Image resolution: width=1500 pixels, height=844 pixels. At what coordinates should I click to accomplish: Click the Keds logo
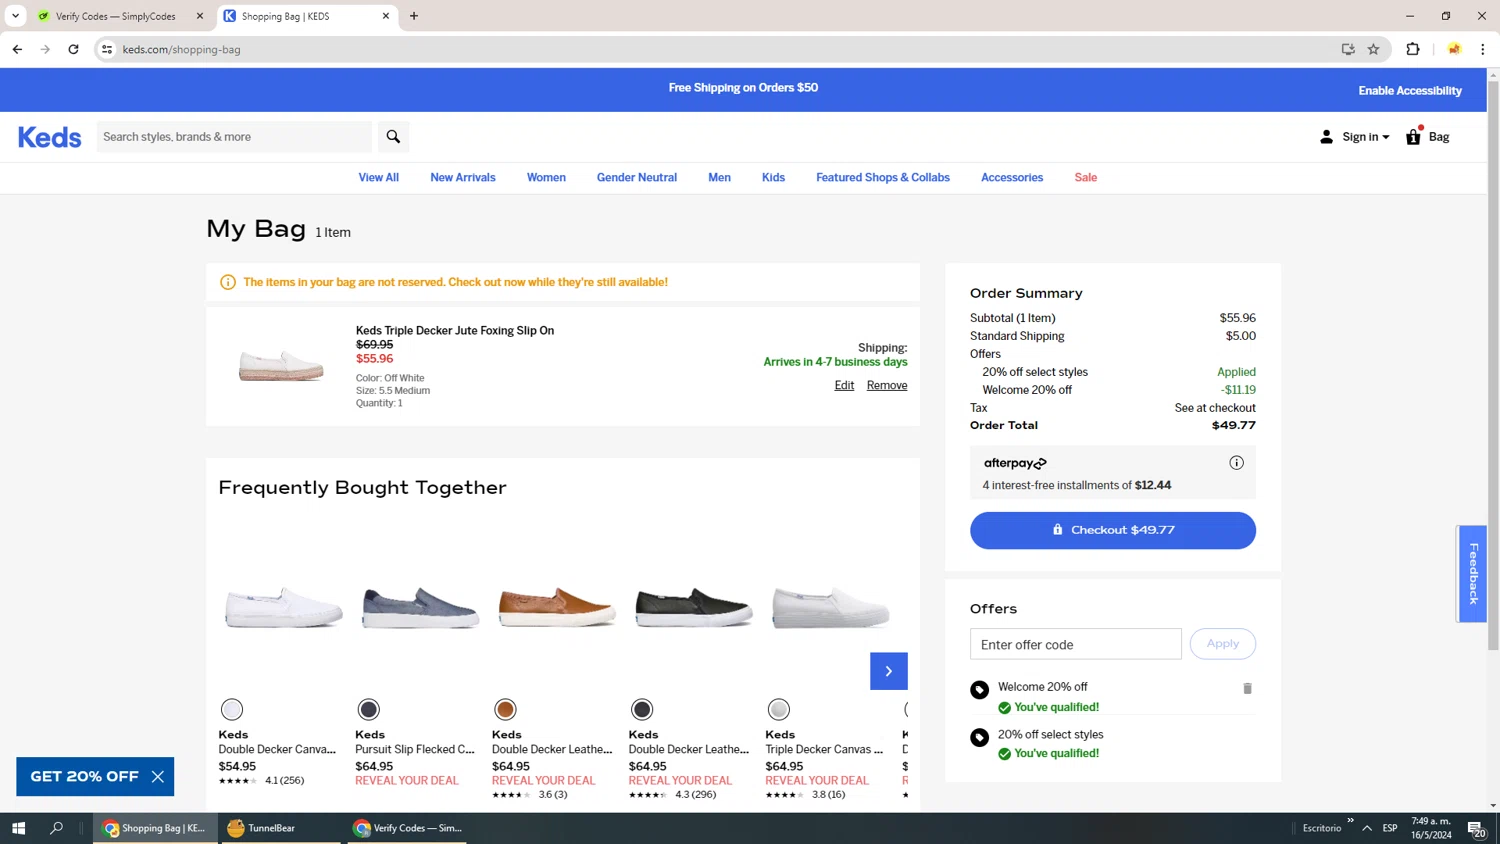(x=49, y=137)
